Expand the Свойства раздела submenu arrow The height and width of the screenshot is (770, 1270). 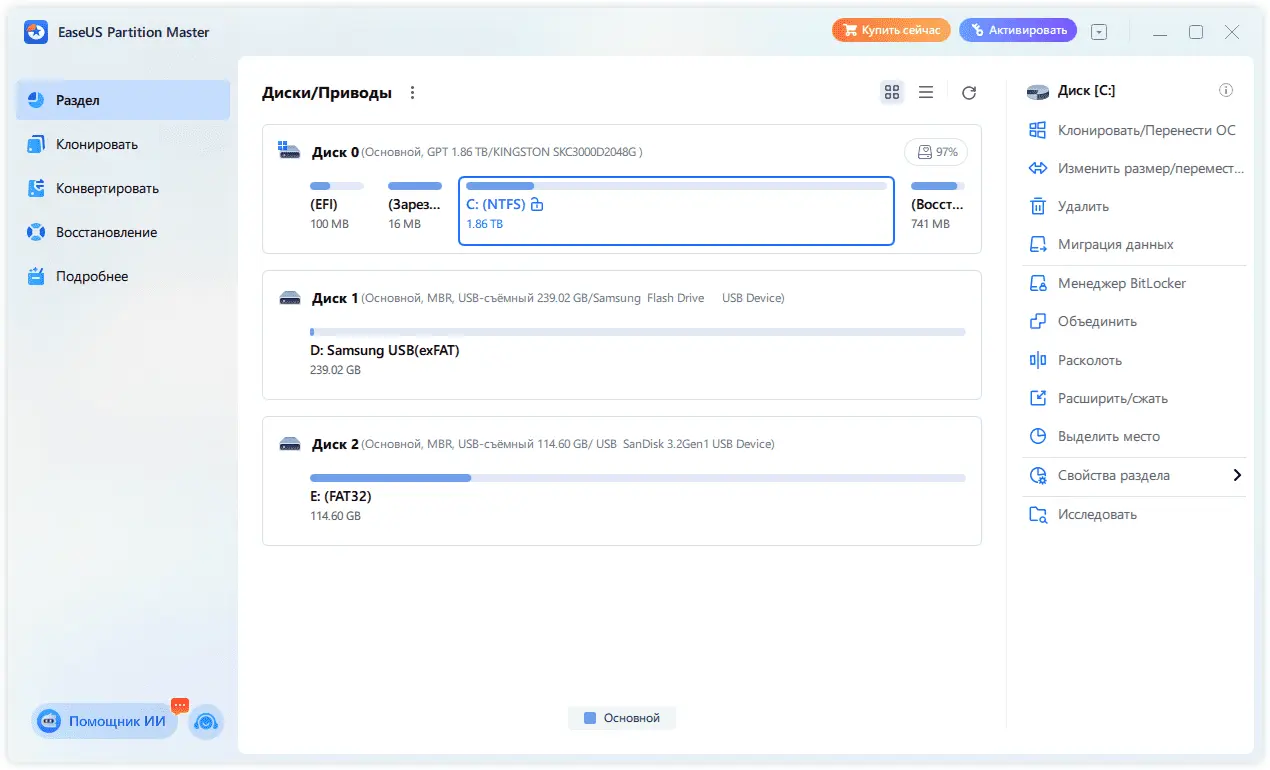[x=1237, y=476]
